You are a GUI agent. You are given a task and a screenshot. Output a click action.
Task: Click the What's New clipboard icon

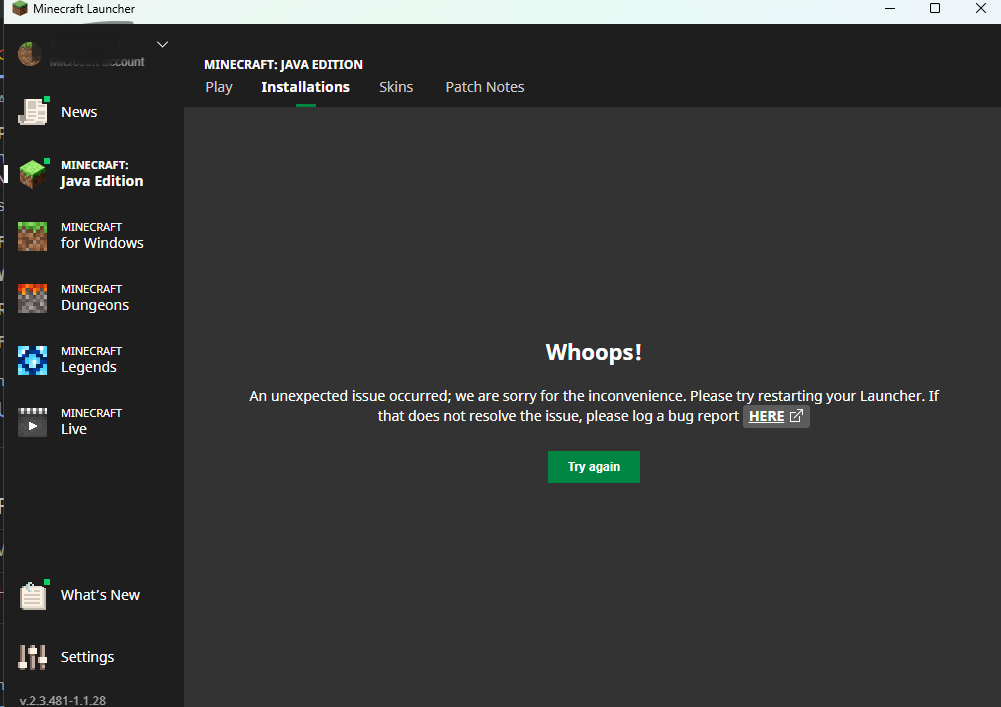pyautogui.click(x=33, y=595)
